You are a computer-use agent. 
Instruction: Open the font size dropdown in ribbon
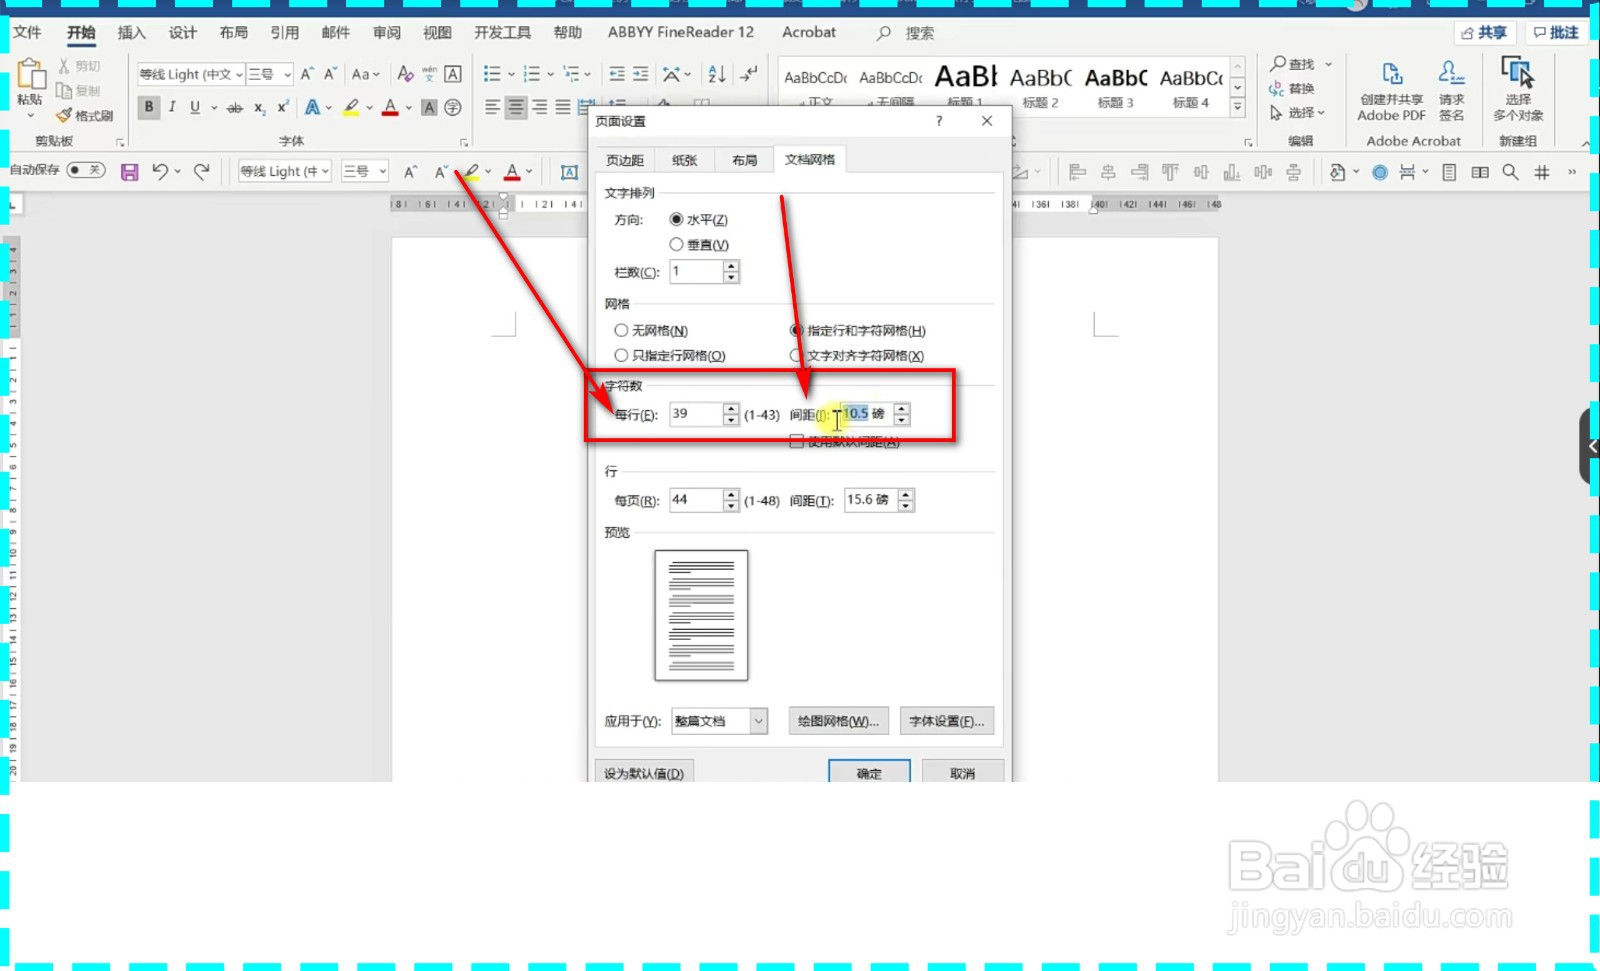[x=287, y=74]
